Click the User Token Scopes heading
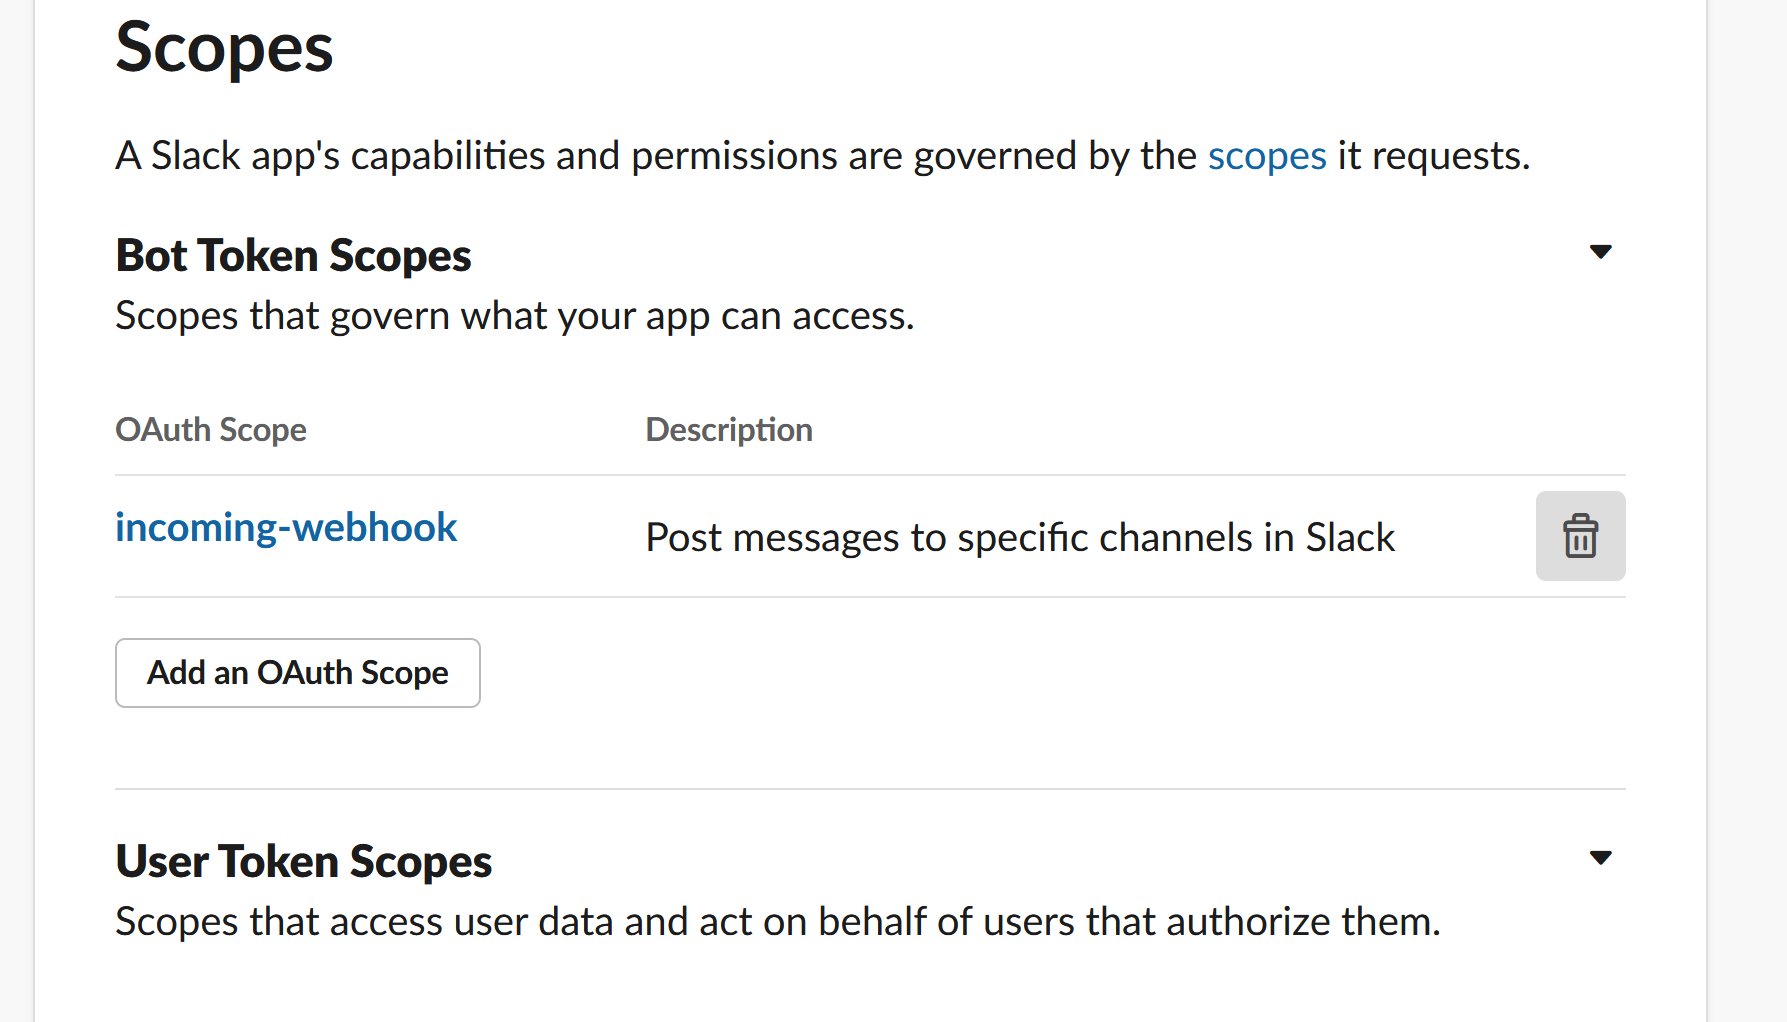The height and width of the screenshot is (1022, 1787). (304, 862)
